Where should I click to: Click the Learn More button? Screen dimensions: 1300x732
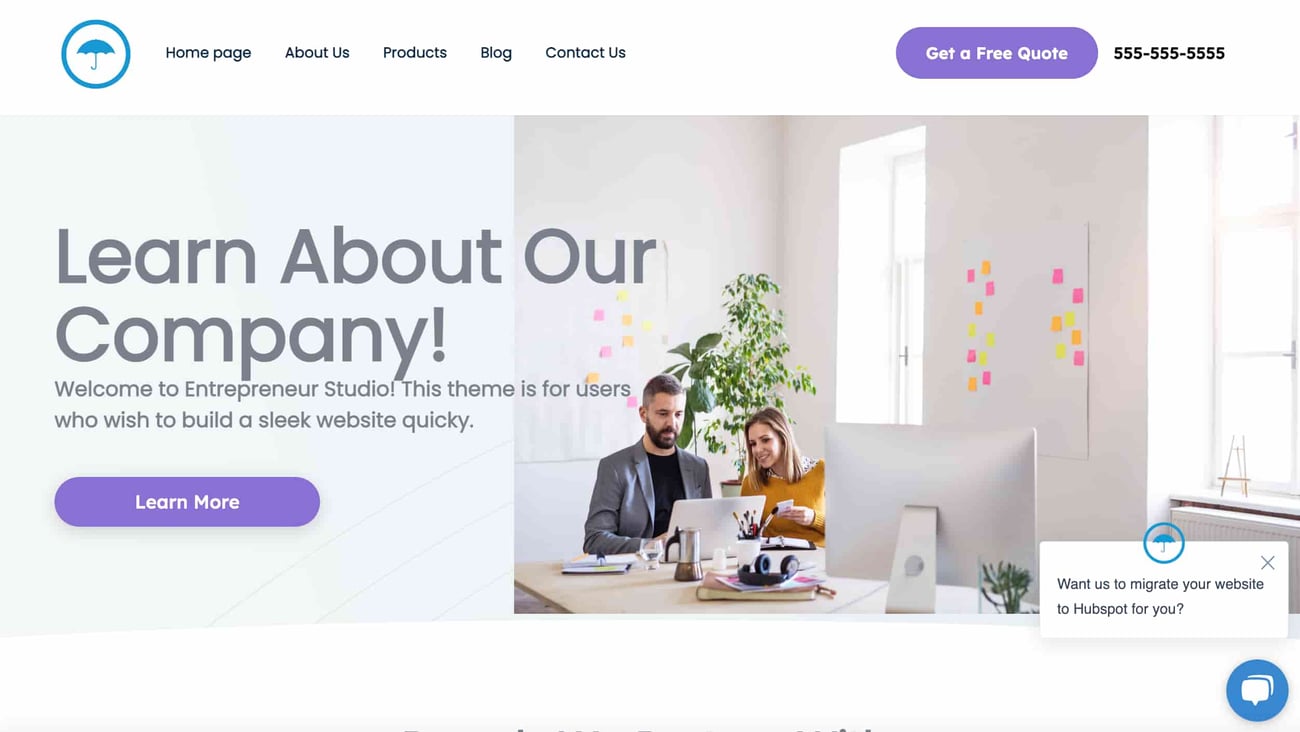pyautogui.click(x=187, y=502)
